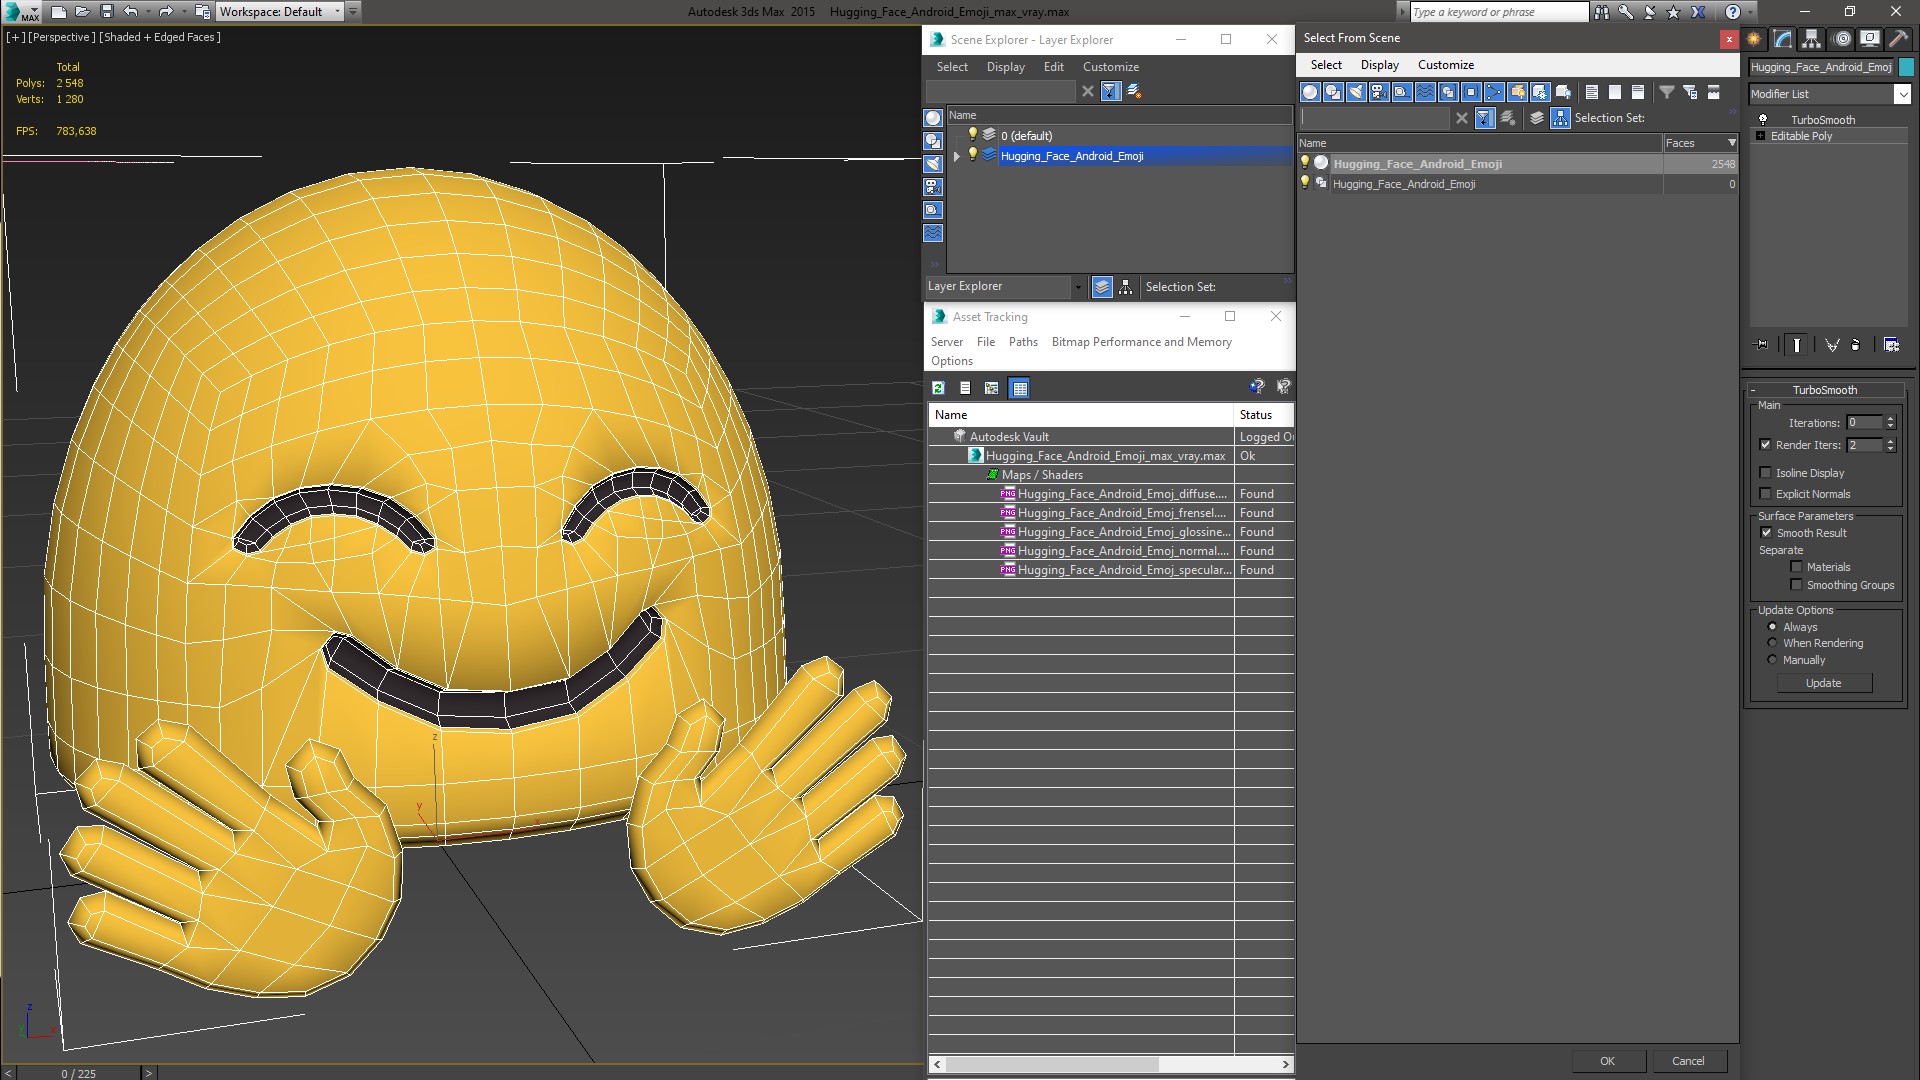Screen dimensions: 1920x1080
Task: Click Cancel button in Select From Scene
Action: tap(1688, 1061)
